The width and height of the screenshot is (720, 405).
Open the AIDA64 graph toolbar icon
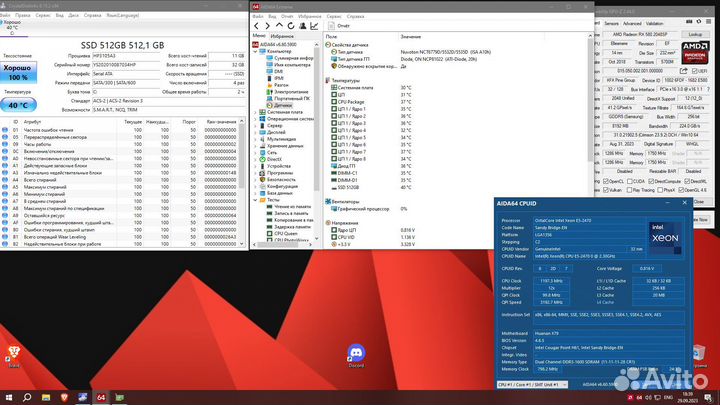(314, 26)
